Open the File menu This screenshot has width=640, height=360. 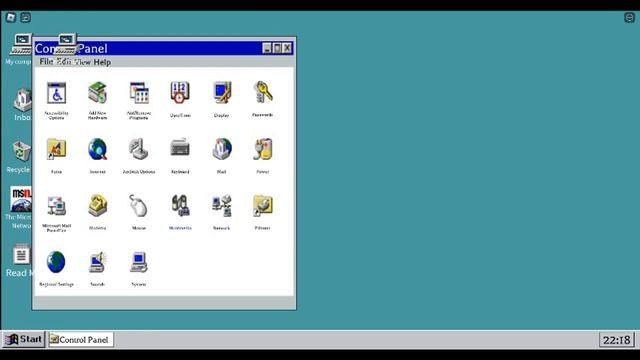(46, 62)
